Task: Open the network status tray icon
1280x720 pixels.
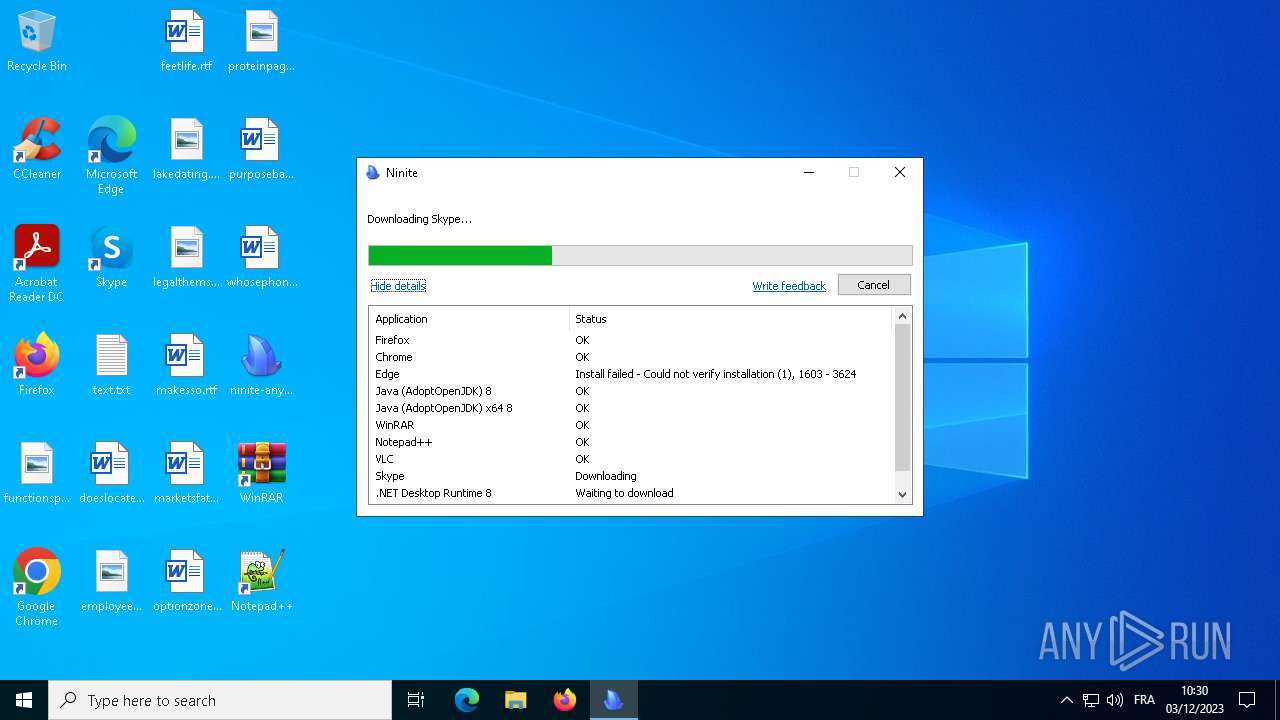Action: [x=1091, y=700]
